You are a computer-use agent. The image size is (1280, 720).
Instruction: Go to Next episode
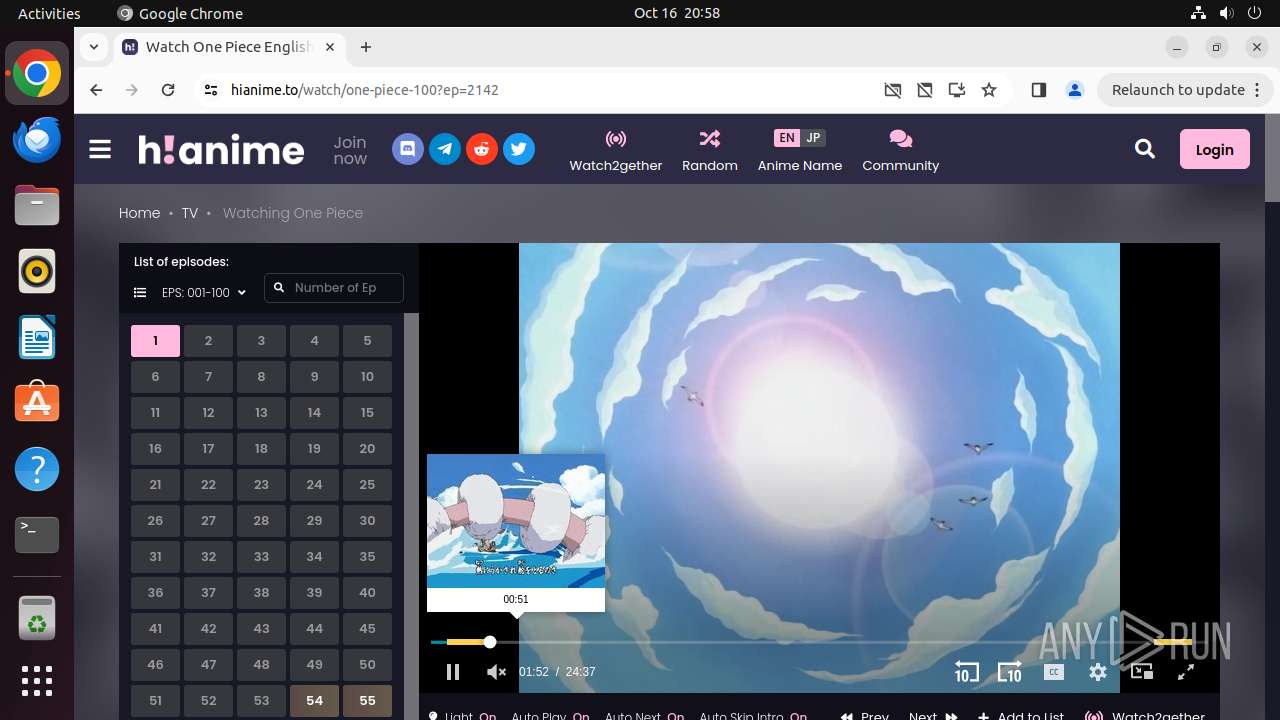(933, 715)
